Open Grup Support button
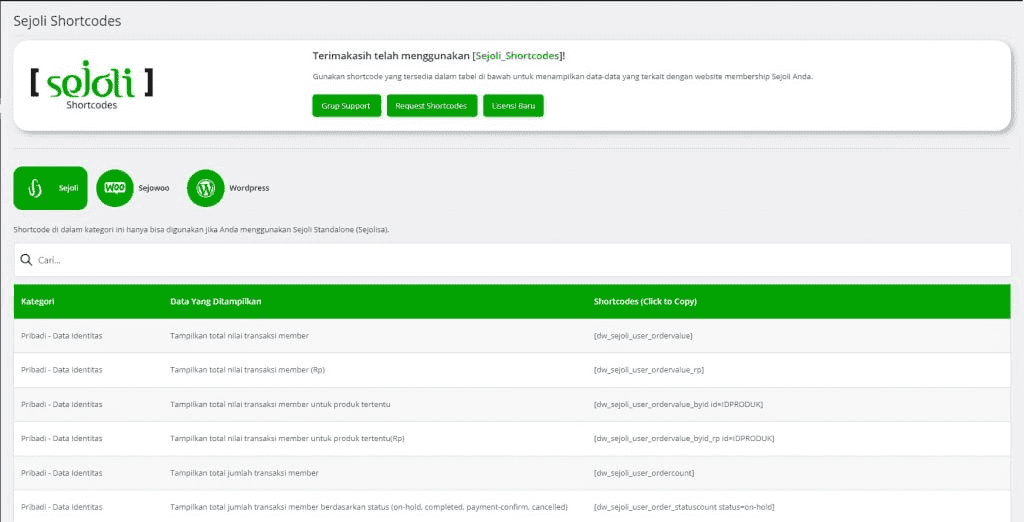The height and width of the screenshot is (522, 1024). point(346,106)
